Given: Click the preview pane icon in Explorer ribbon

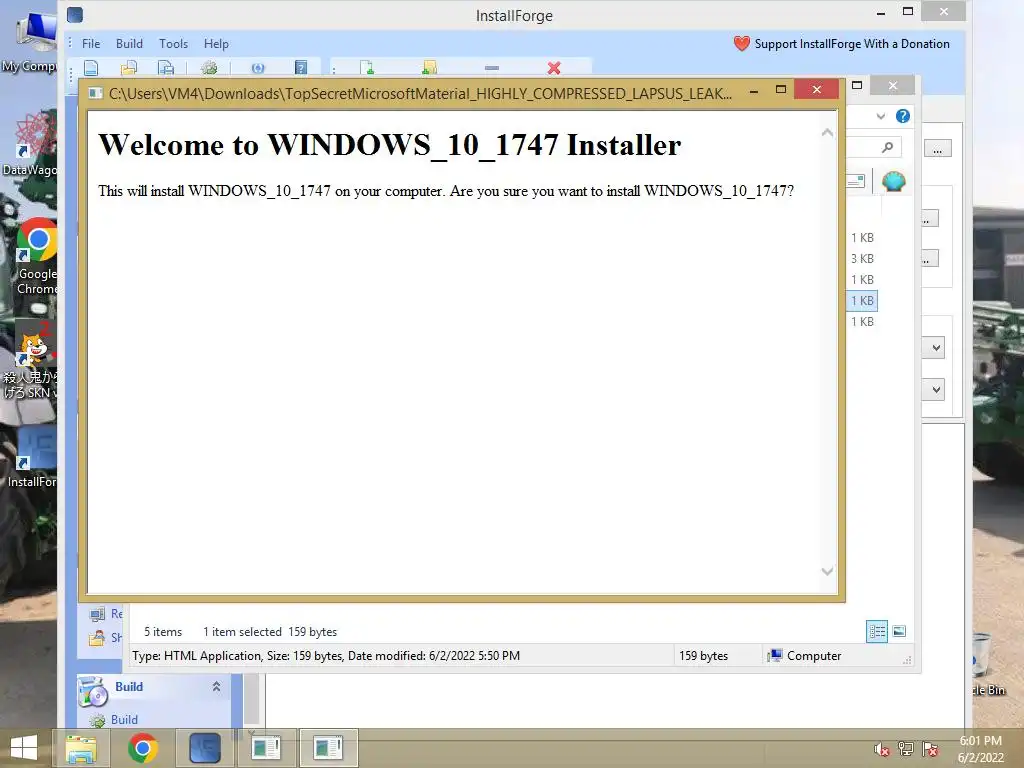Looking at the screenshot, I should click(x=856, y=181).
